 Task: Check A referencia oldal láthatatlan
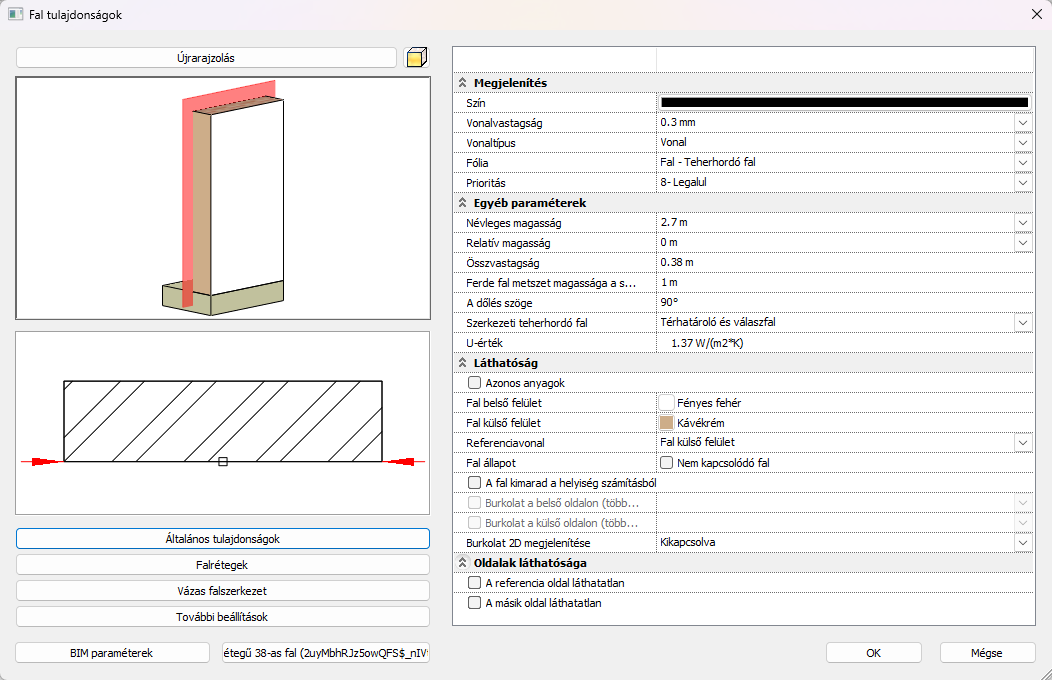pos(474,583)
